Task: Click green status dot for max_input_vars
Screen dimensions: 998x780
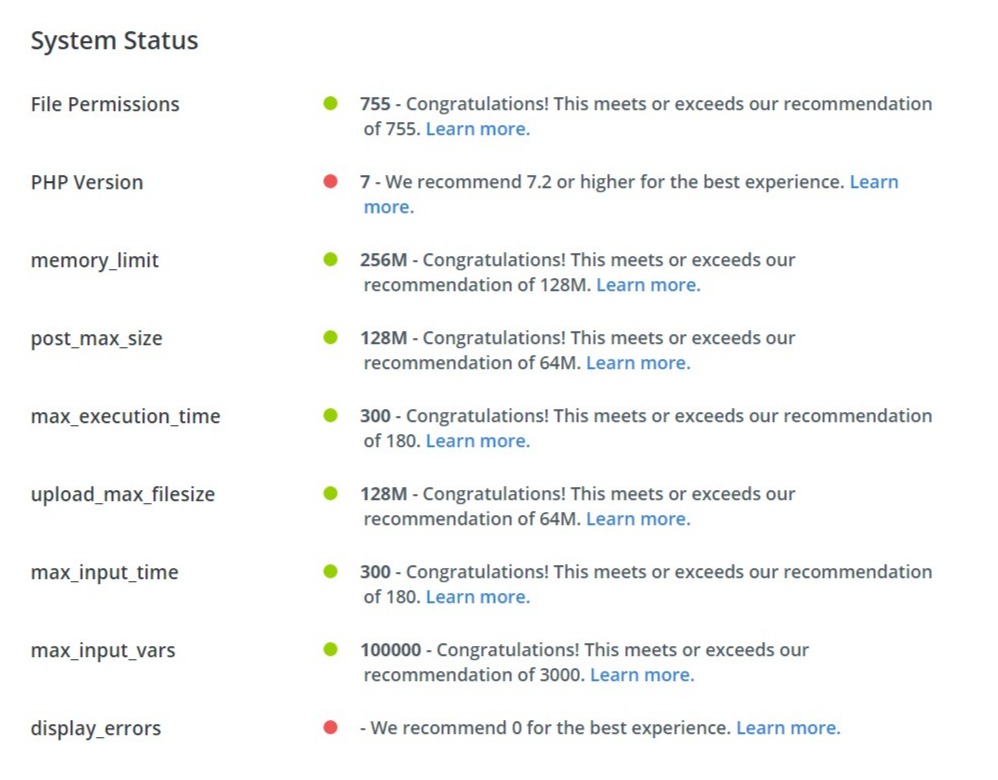Action: coord(331,649)
